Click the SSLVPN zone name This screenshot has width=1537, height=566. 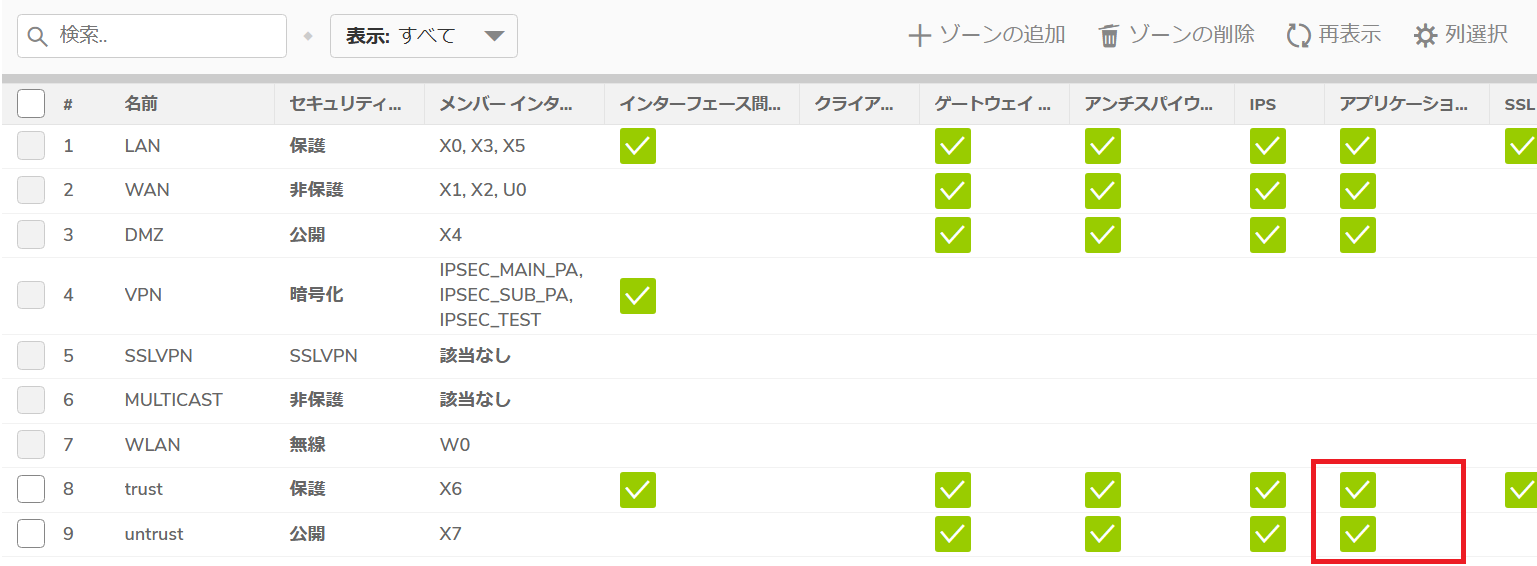coord(159,356)
